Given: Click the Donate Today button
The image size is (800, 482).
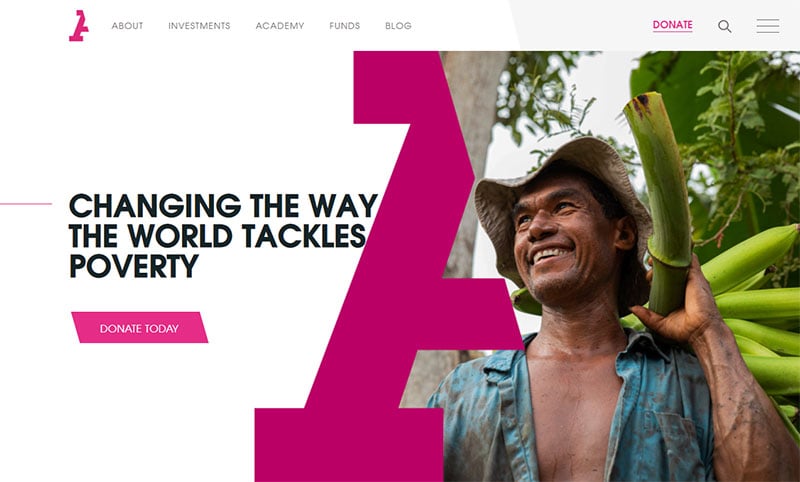Looking at the screenshot, I should click(x=140, y=327).
